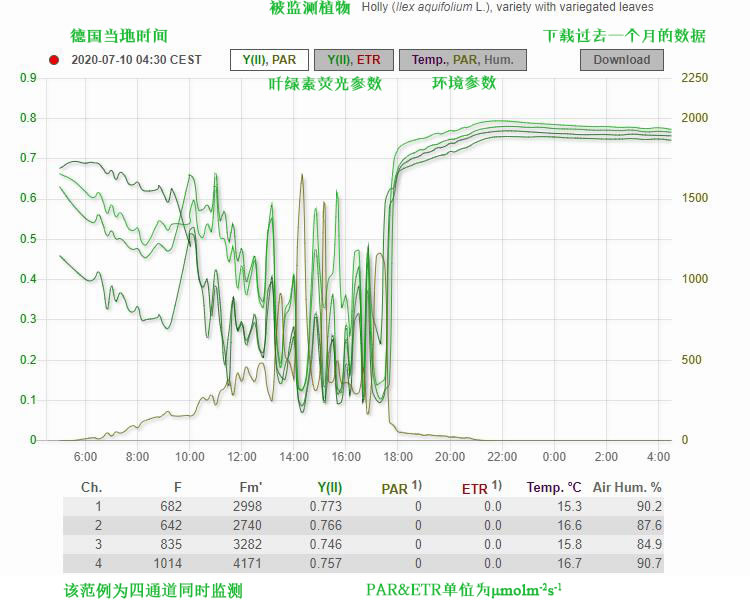Click the ETR column header
750x605 pixels.
[x=481, y=488]
